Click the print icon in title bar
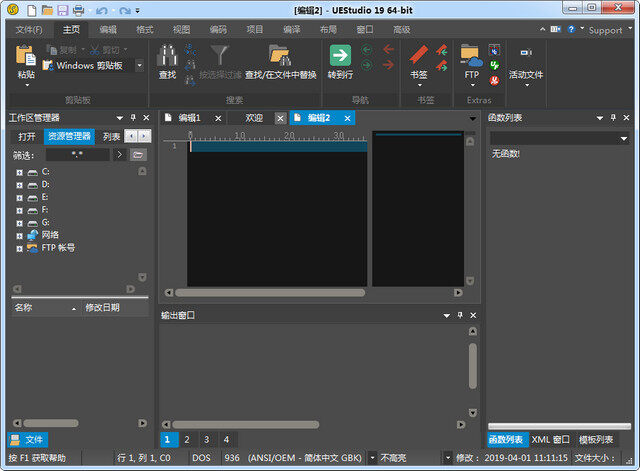The height and width of the screenshot is (471, 640). tap(78, 10)
